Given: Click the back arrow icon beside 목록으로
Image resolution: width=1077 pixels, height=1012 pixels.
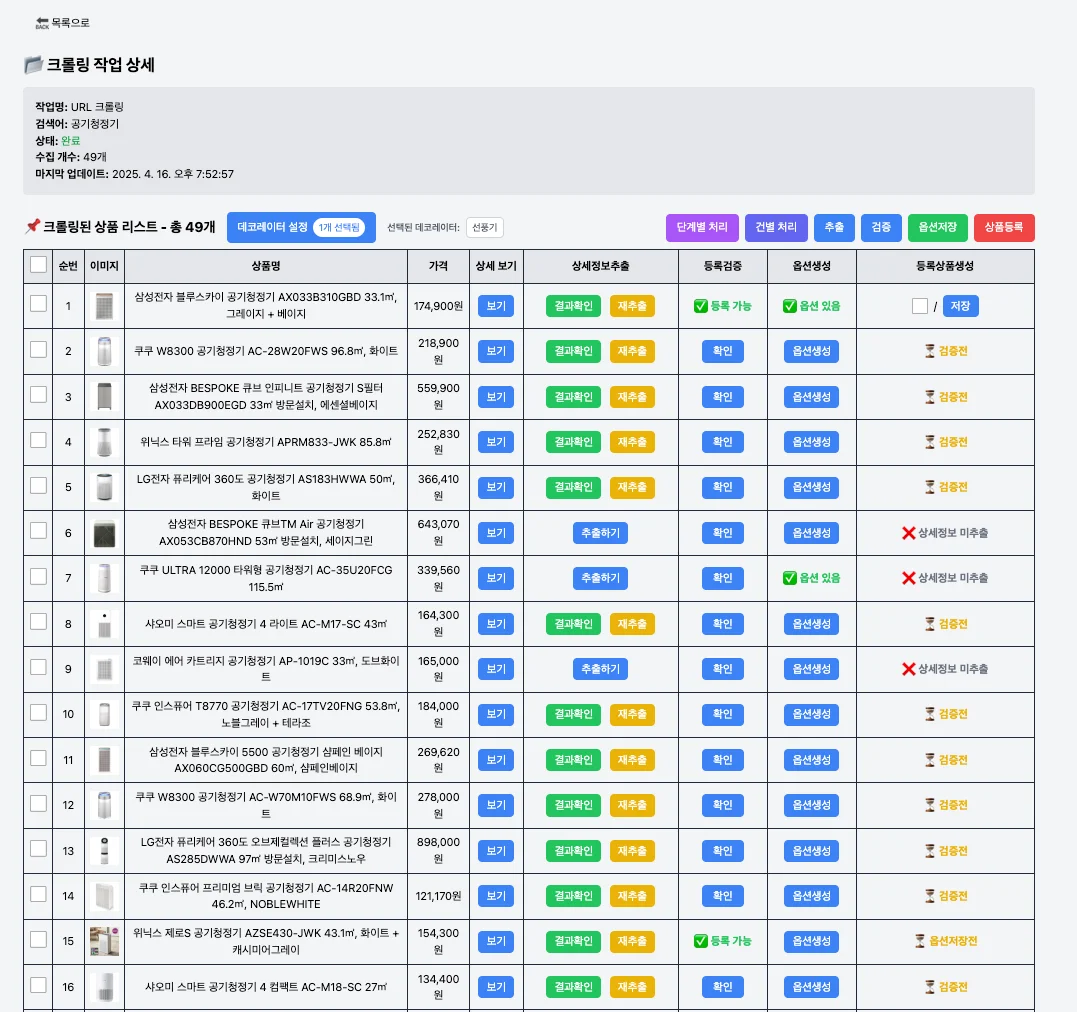Looking at the screenshot, I should click(x=42, y=23).
